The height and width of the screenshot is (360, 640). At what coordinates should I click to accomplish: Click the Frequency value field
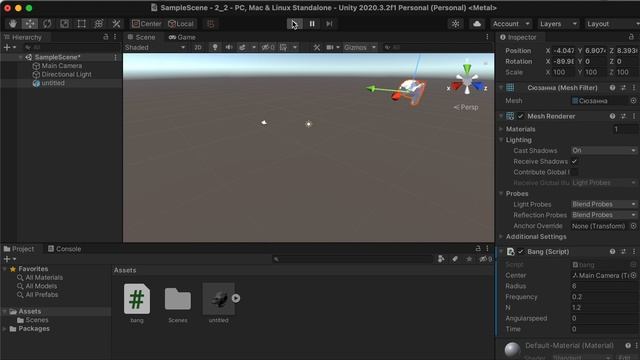603,297
